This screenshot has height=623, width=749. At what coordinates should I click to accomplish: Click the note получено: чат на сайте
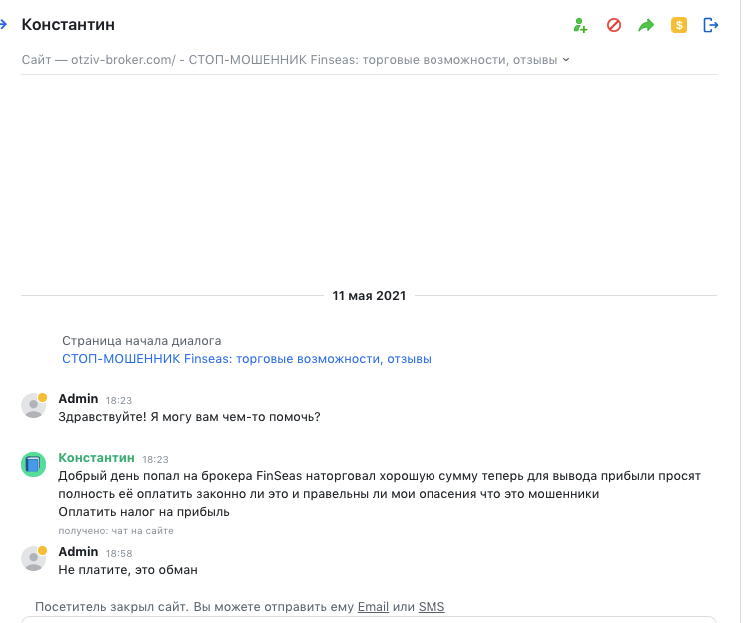[x=116, y=531]
